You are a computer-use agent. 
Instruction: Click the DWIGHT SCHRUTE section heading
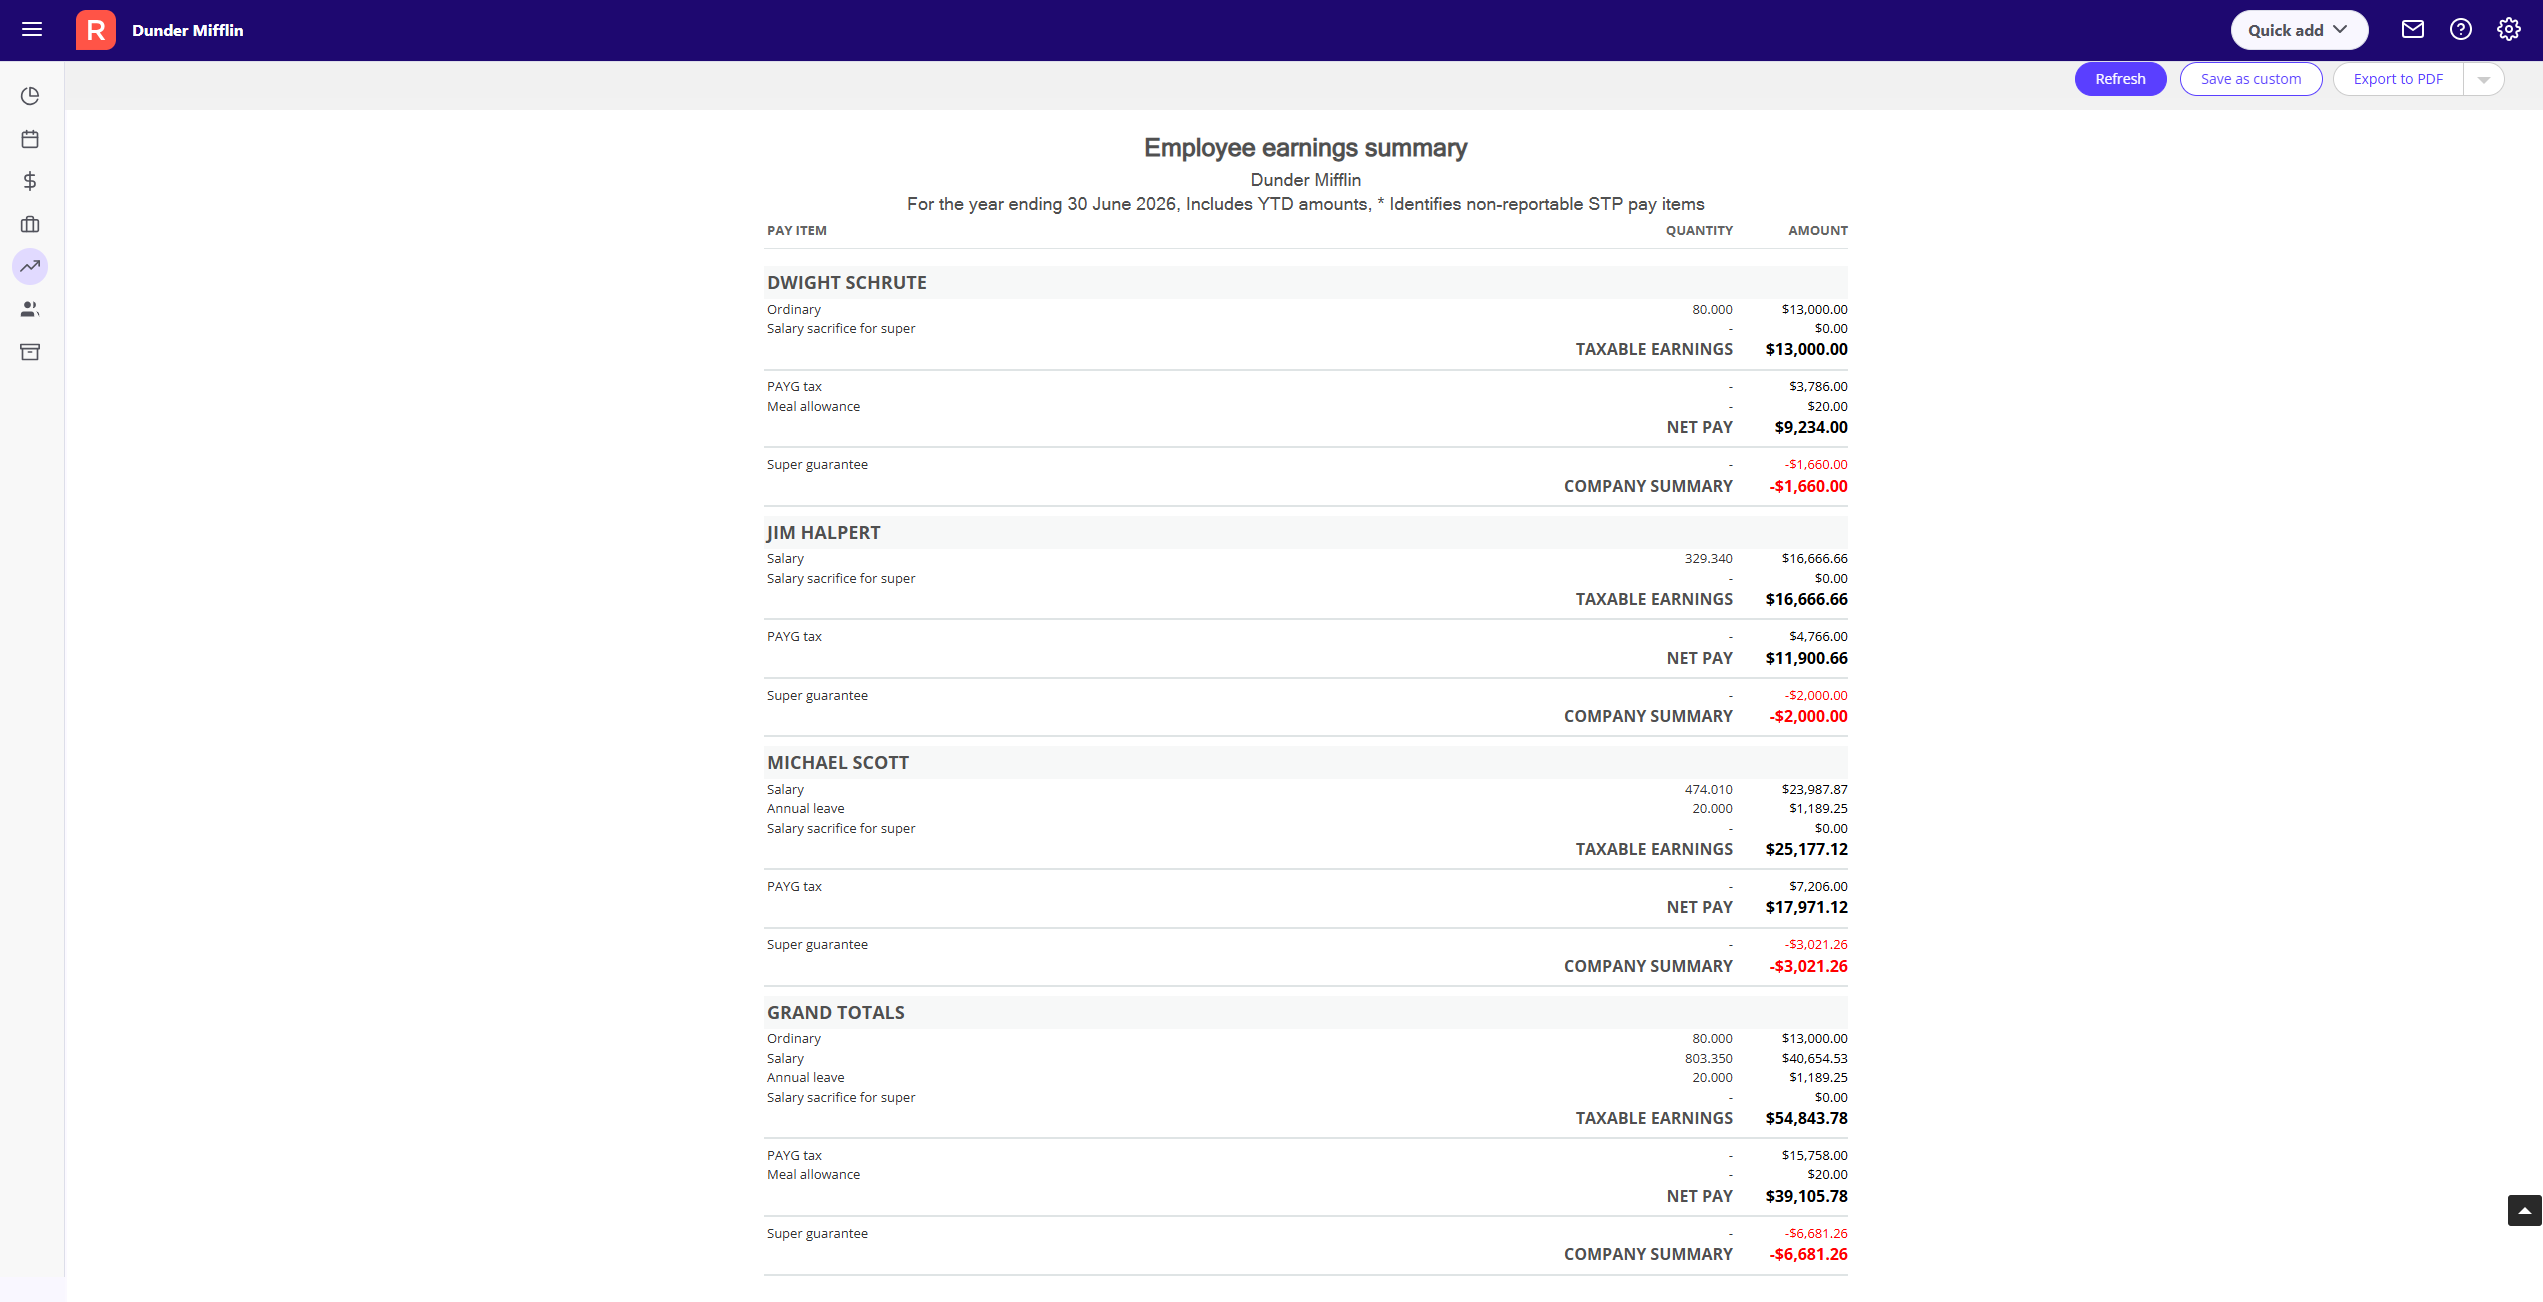coord(847,283)
